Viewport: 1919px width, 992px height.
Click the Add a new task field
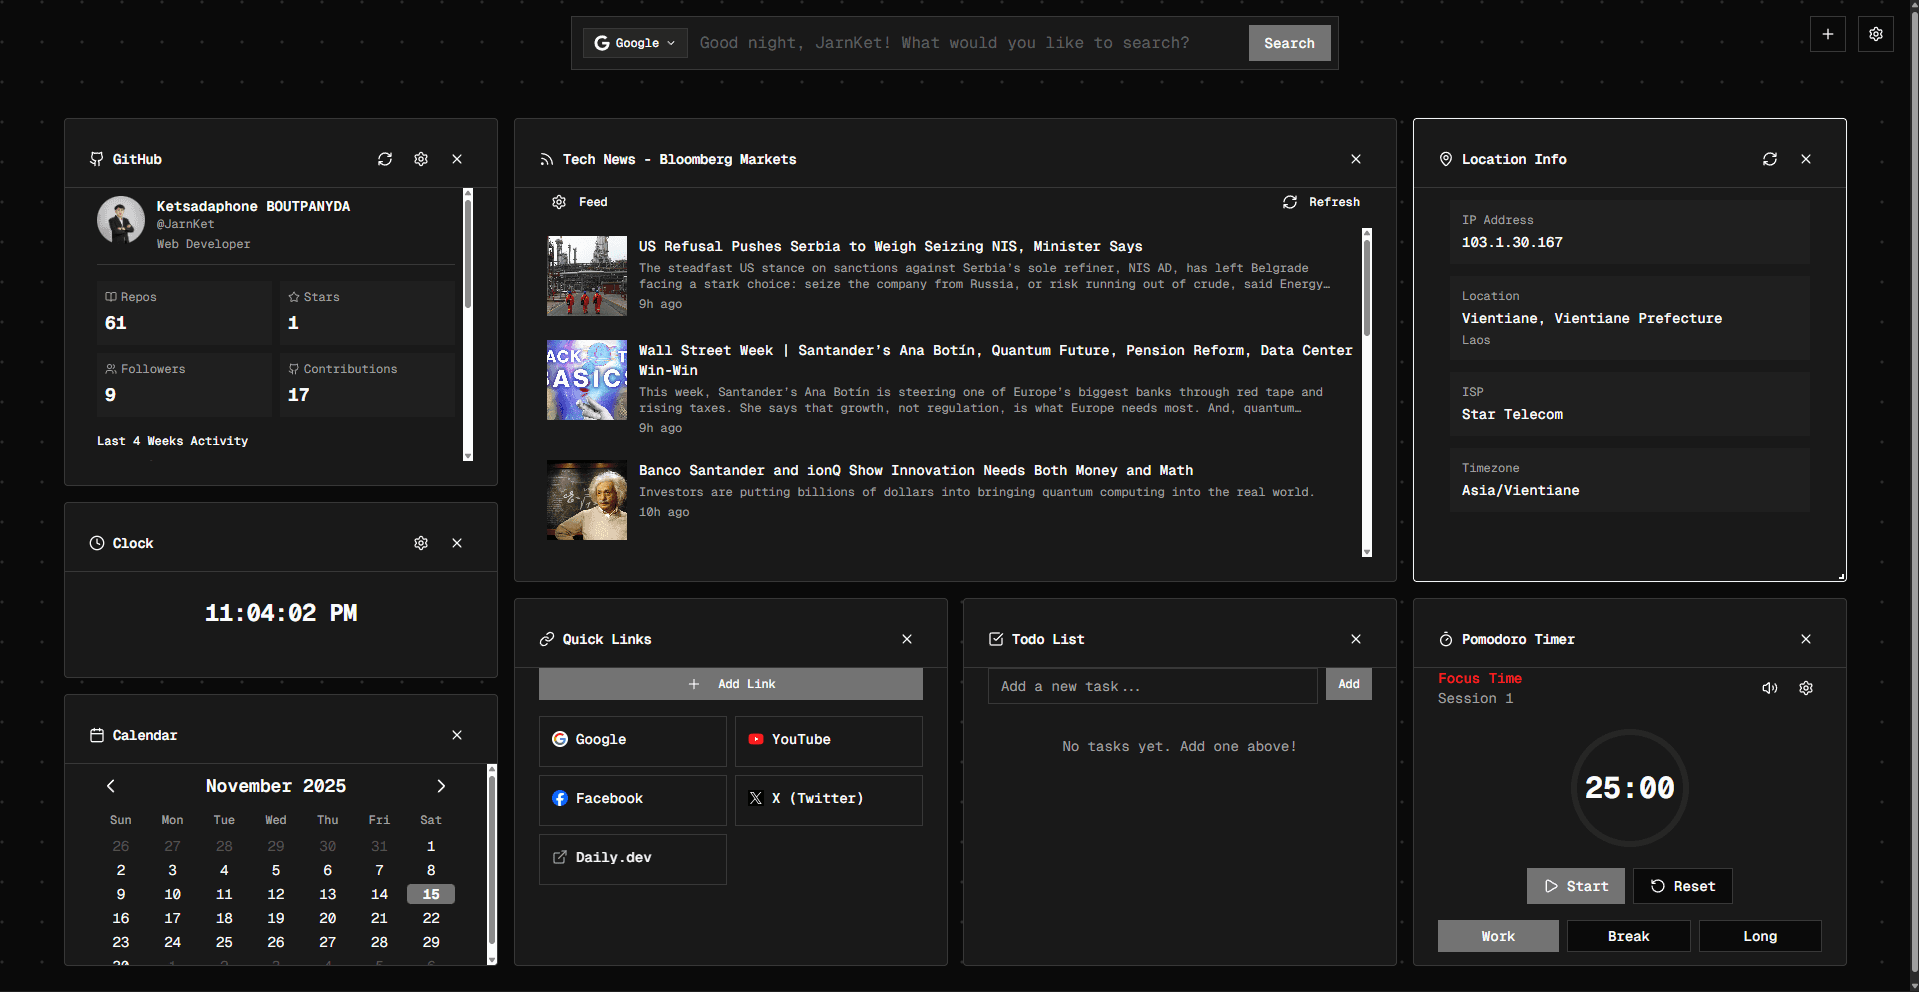coord(1152,686)
